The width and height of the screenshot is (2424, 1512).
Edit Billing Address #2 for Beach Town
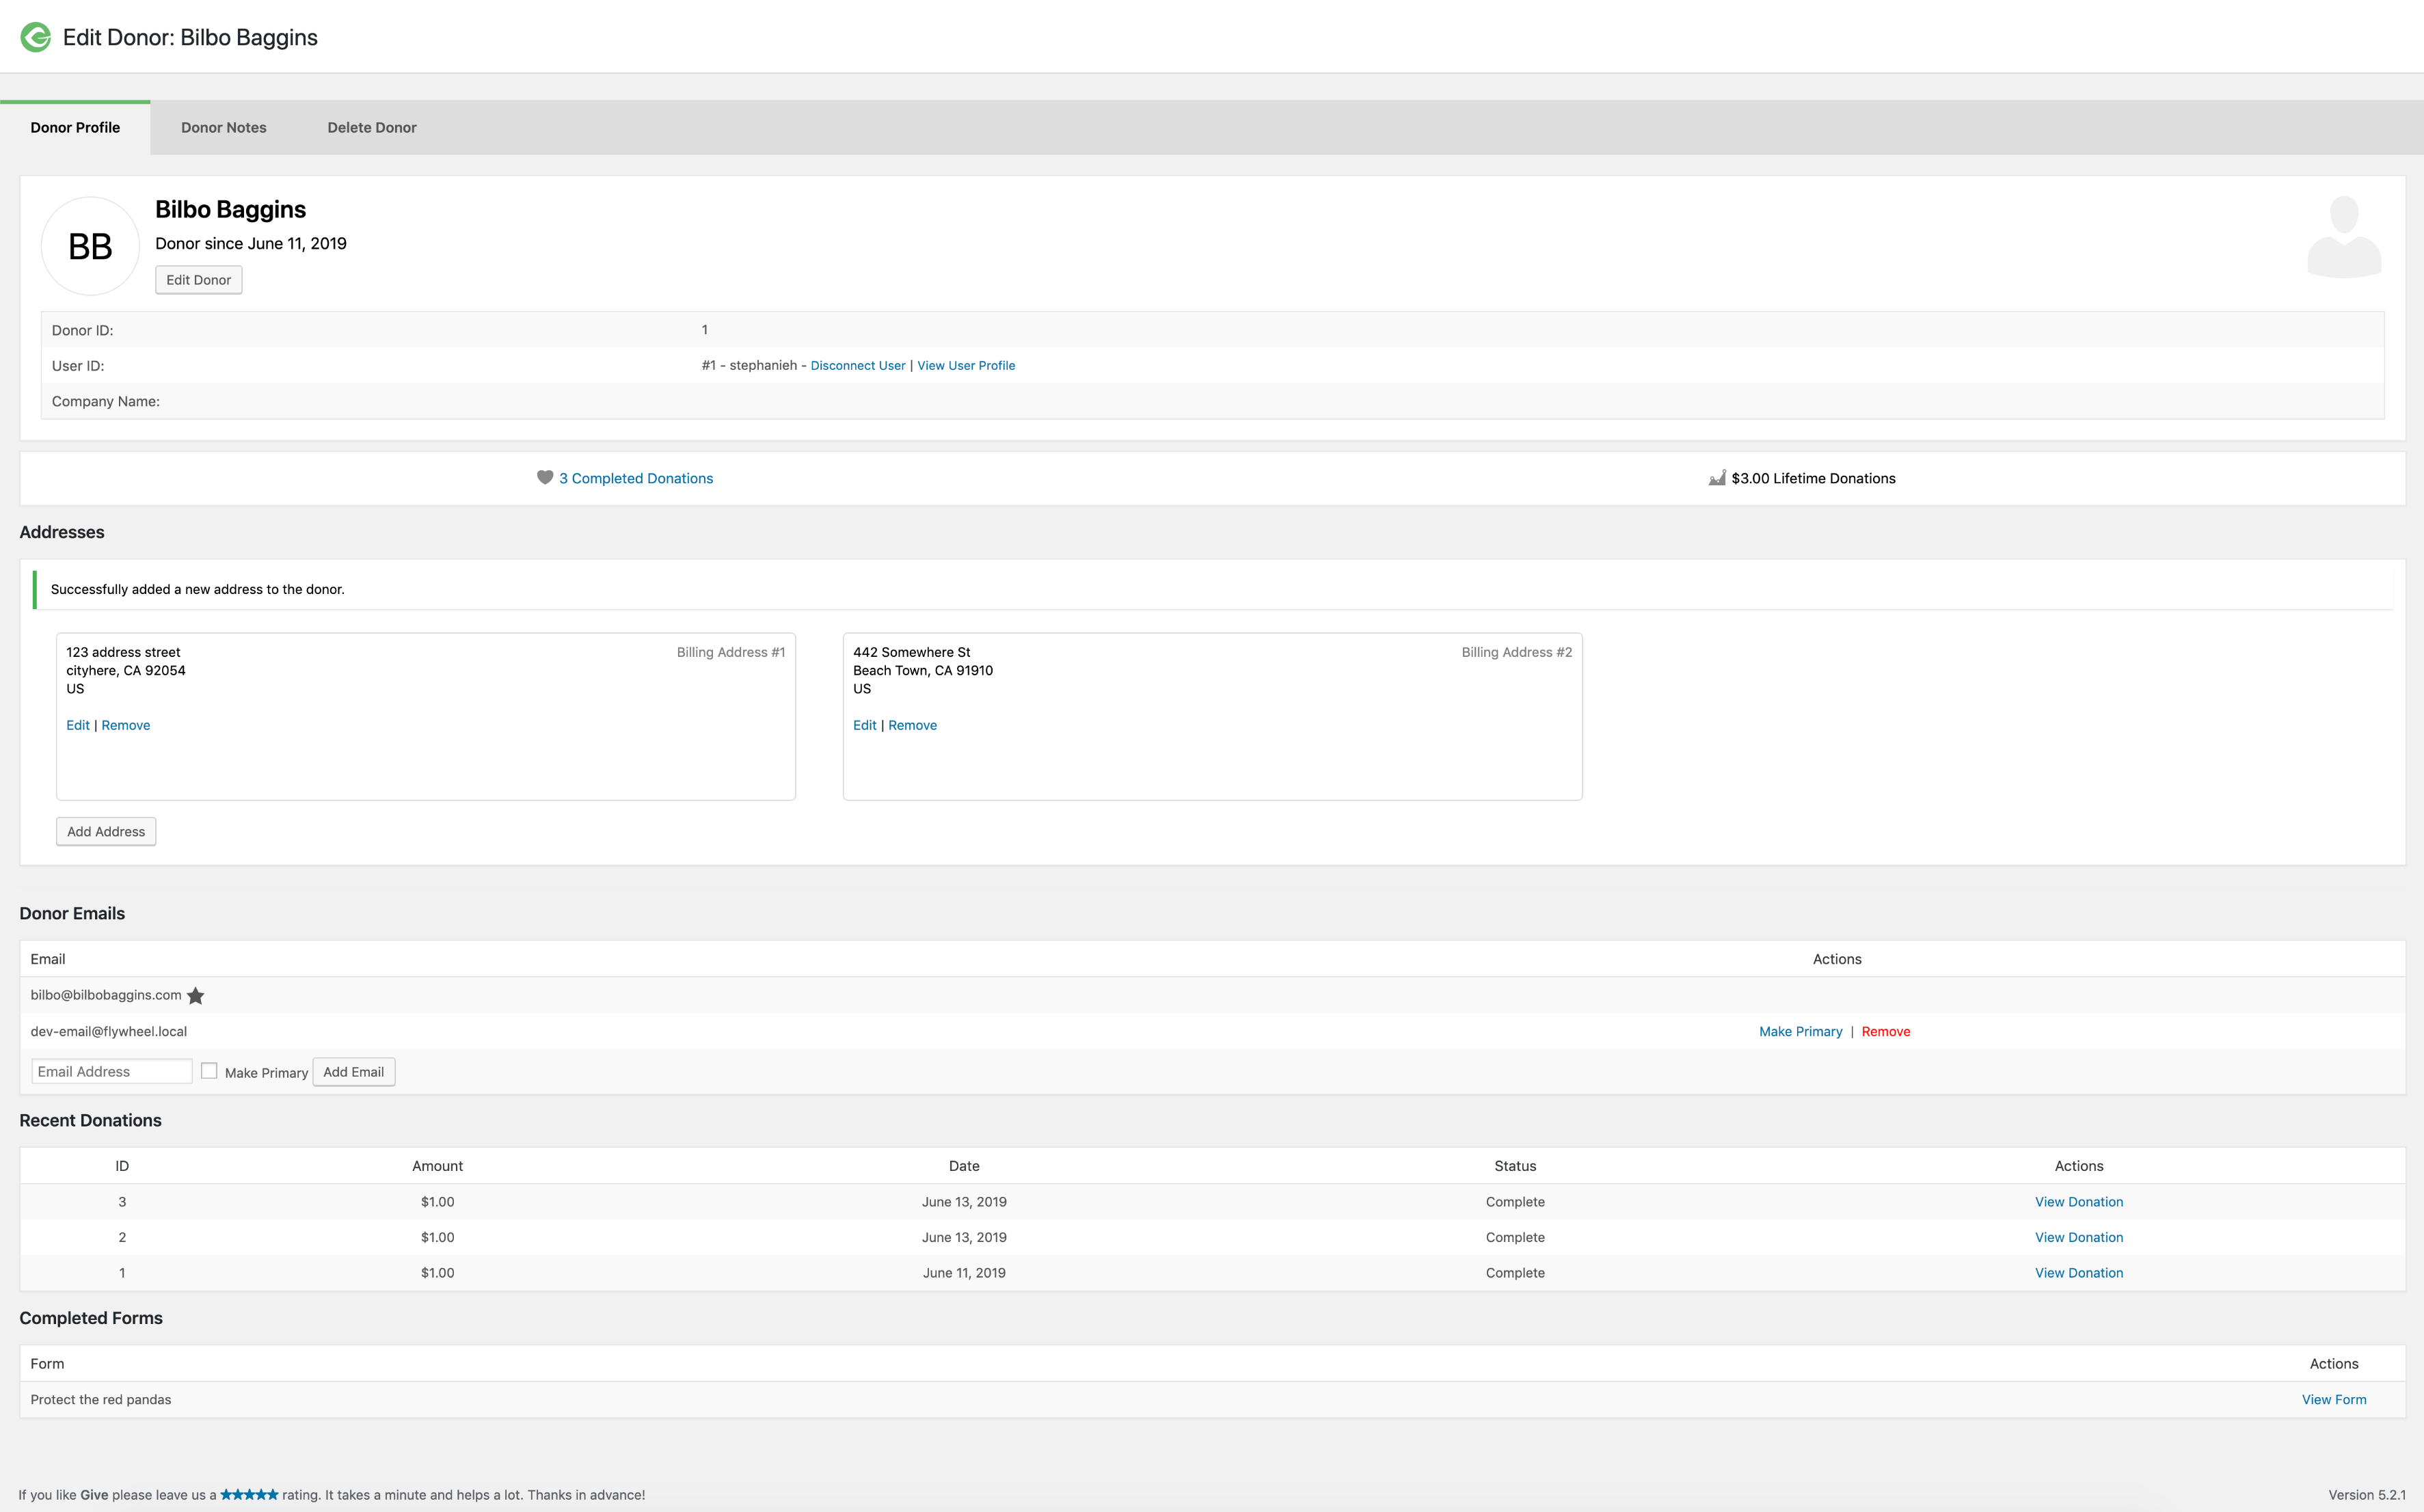[x=864, y=725]
